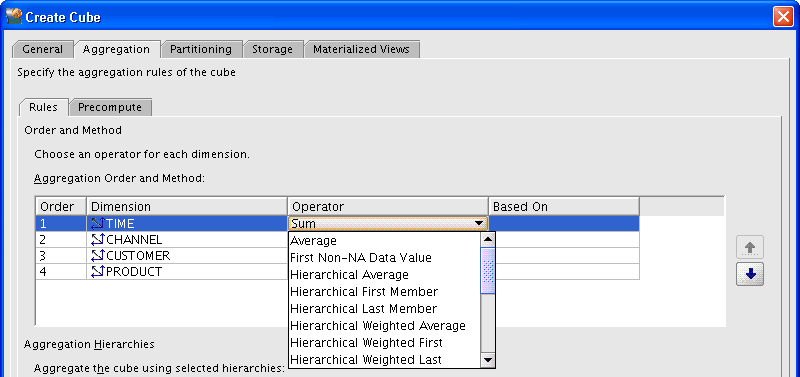Click the Dimension column header
The image size is (800, 377).
click(x=187, y=207)
